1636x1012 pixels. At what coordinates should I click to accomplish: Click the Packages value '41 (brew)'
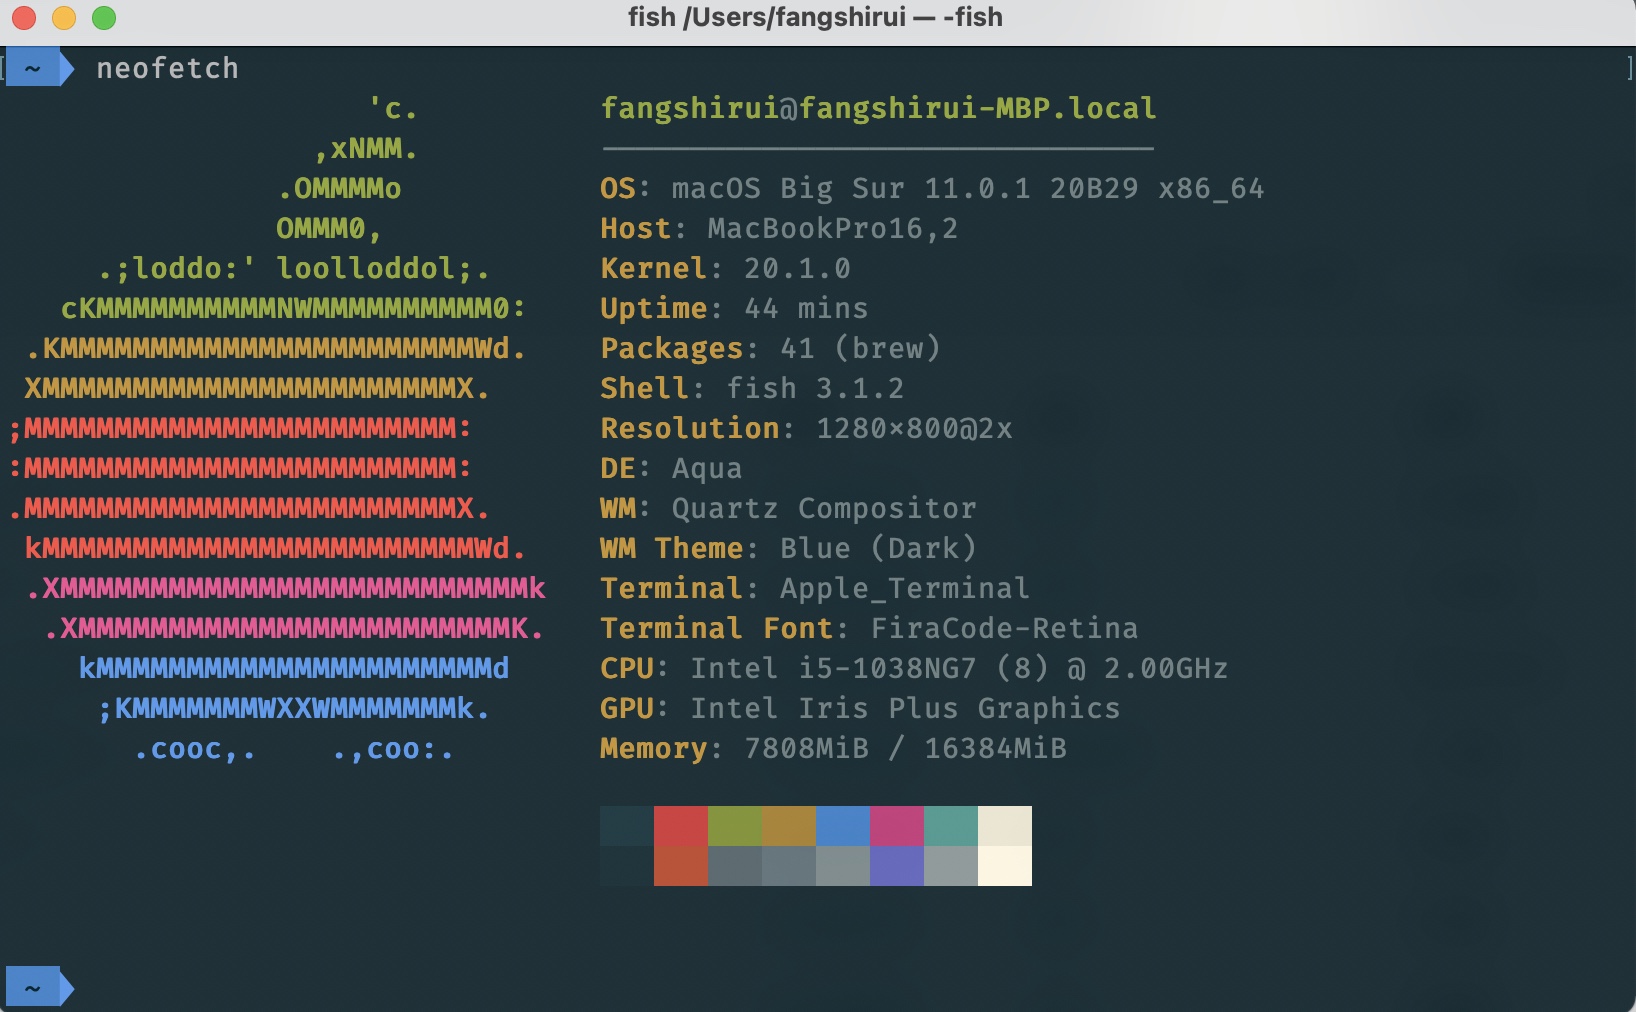(860, 348)
